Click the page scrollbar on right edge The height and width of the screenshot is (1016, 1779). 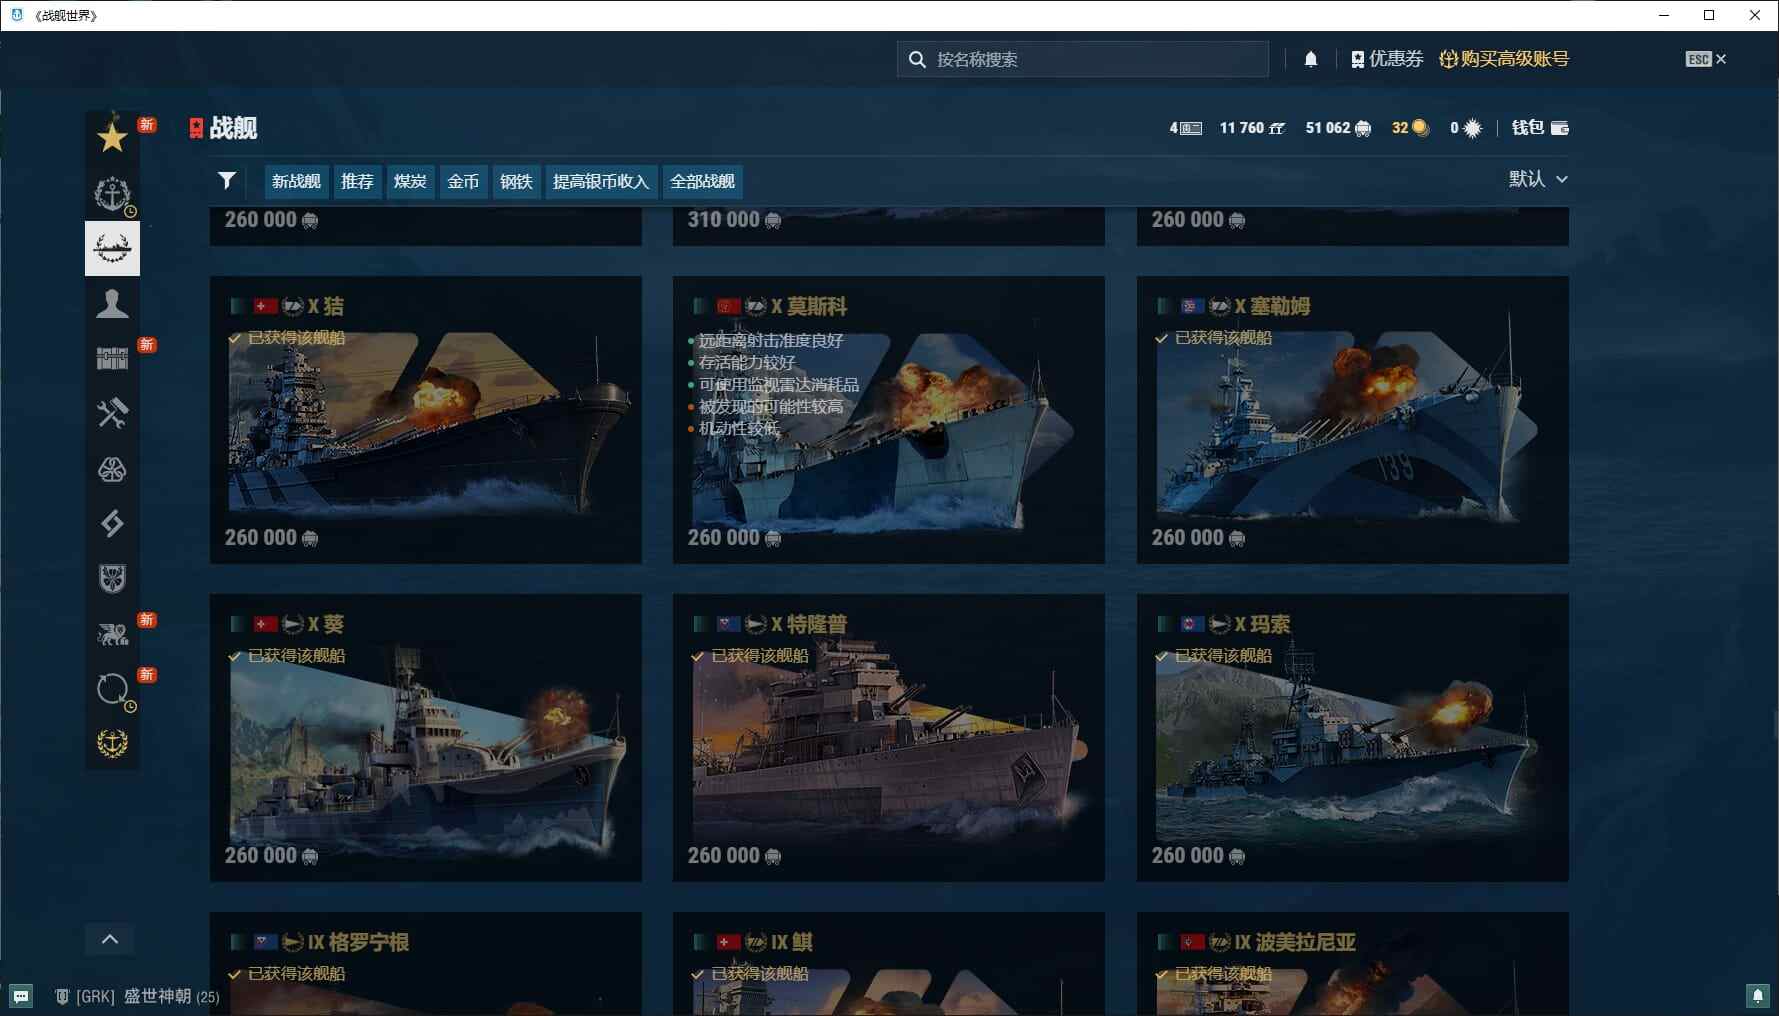[1774, 725]
